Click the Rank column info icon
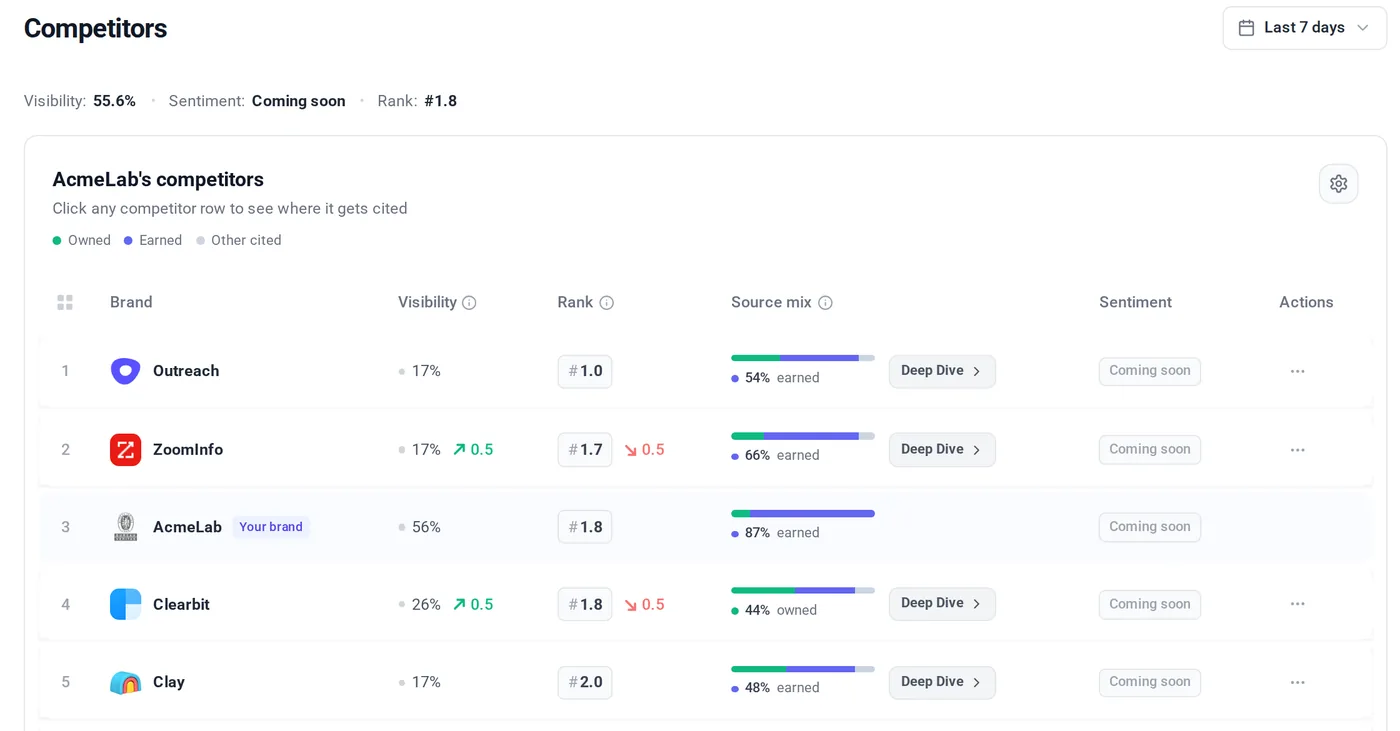1400x731 pixels. (606, 303)
